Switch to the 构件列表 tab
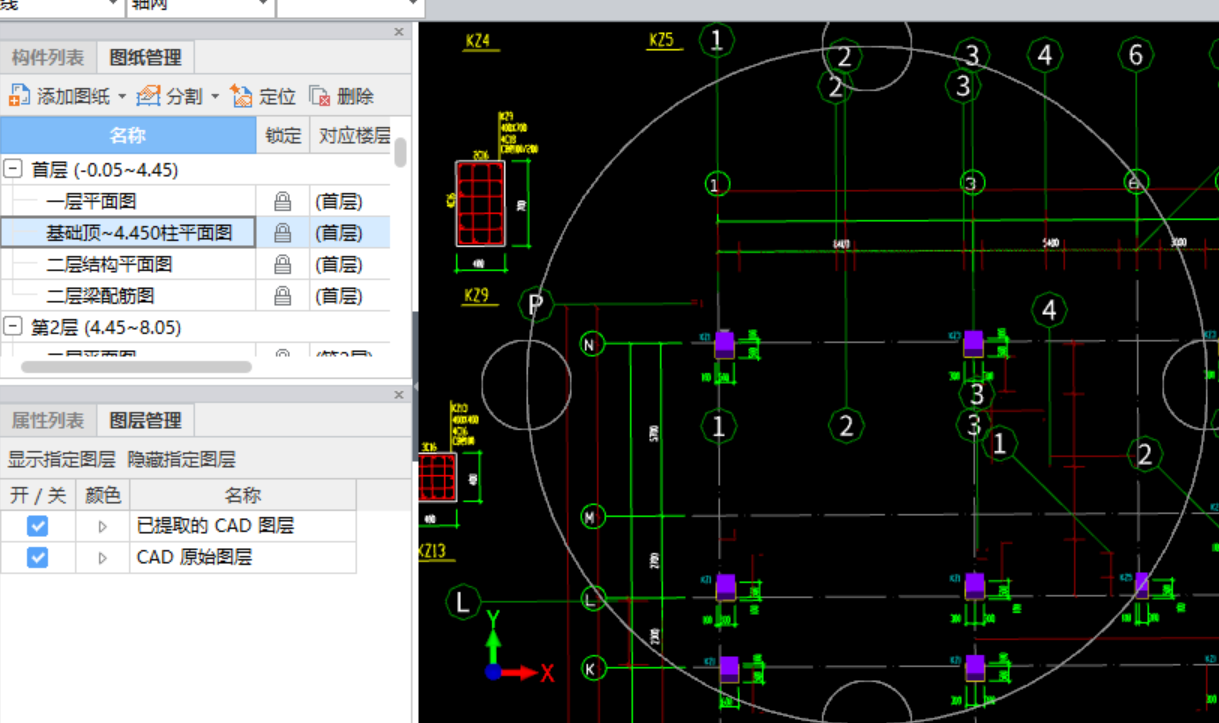The height and width of the screenshot is (723, 1219). [x=49, y=57]
